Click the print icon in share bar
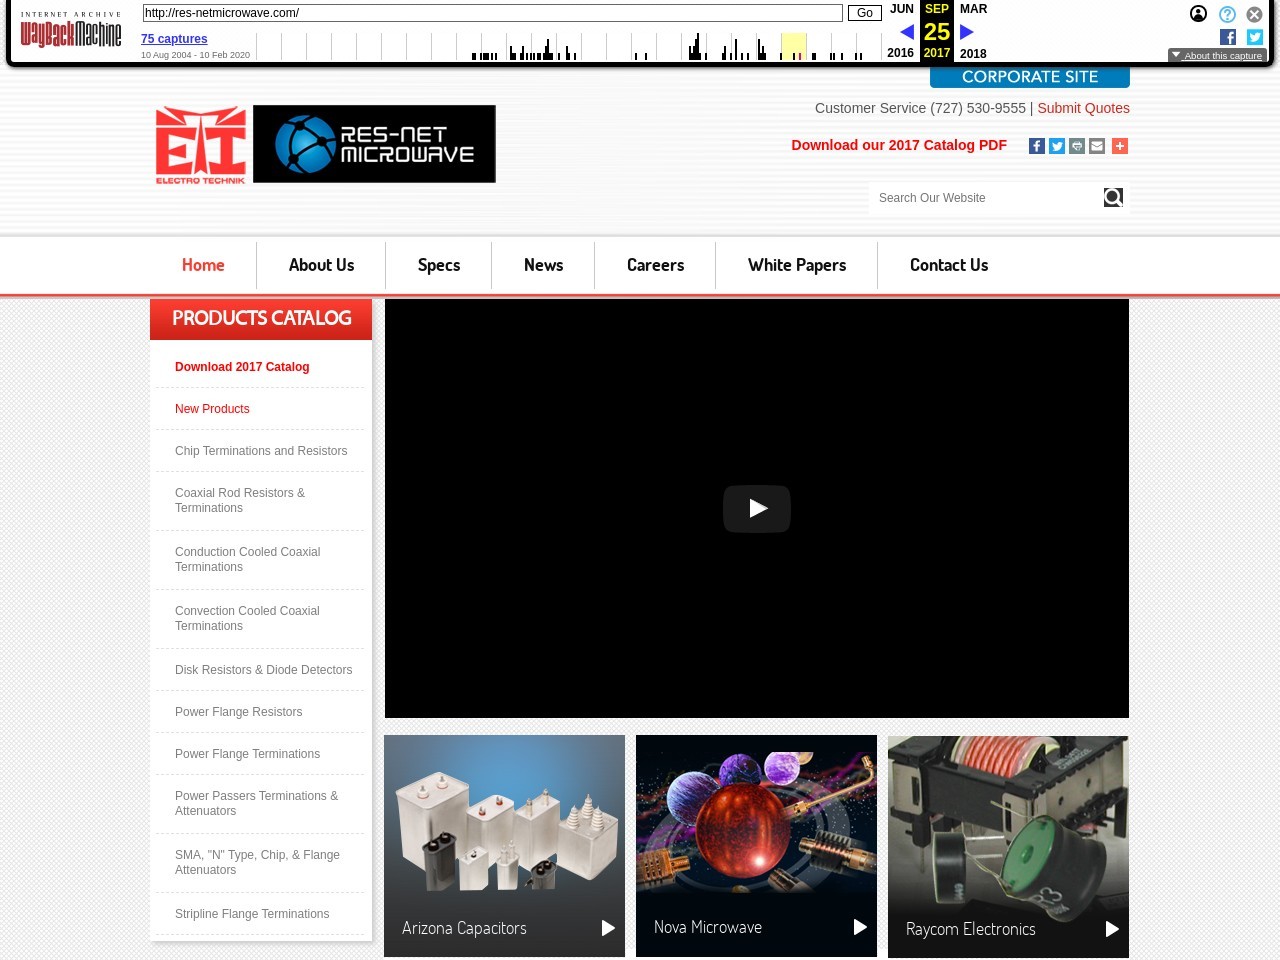Image resolution: width=1280 pixels, height=960 pixels. pyautogui.click(x=1077, y=146)
